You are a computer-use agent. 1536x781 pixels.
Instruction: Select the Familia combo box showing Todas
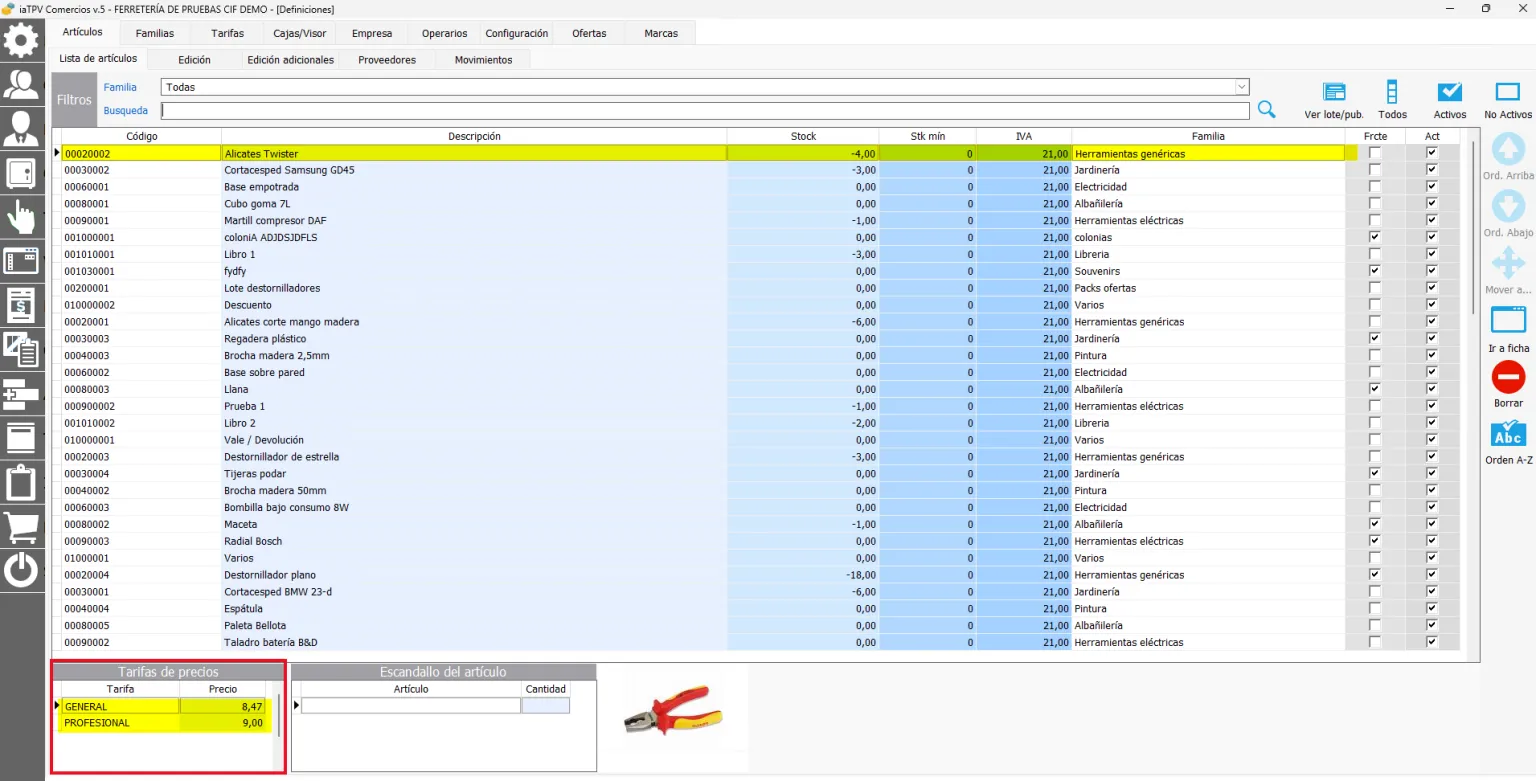(x=705, y=87)
